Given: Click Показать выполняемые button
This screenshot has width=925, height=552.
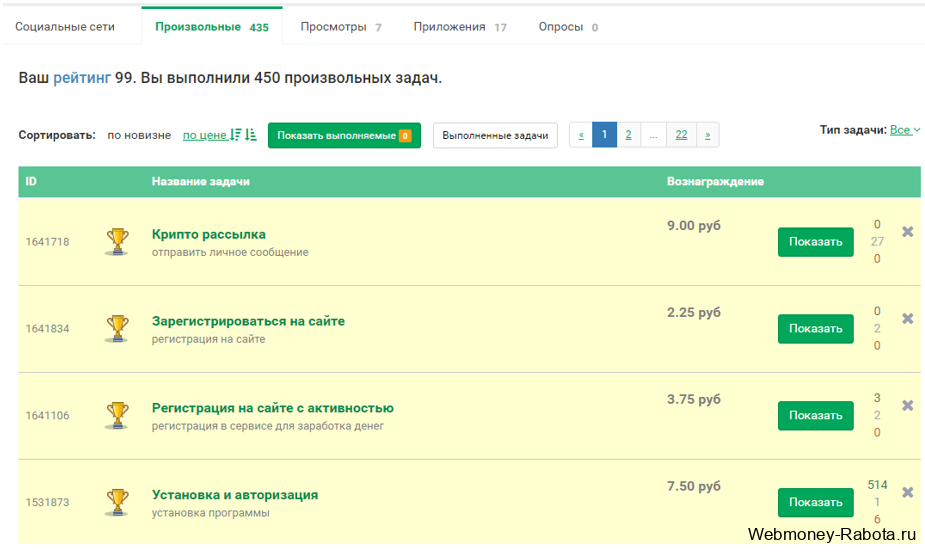Looking at the screenshot, I should (x=345, y=136).
